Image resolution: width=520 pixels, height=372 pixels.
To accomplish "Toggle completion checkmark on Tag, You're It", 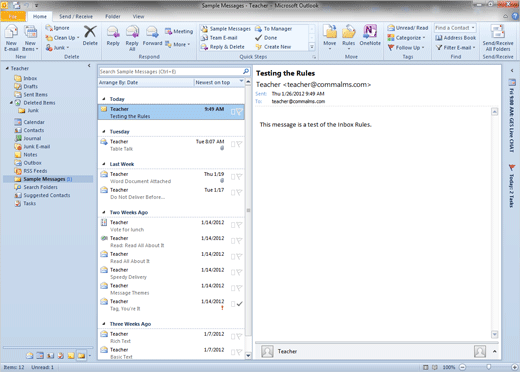I will pyautogui.click(x=239, y=304).
